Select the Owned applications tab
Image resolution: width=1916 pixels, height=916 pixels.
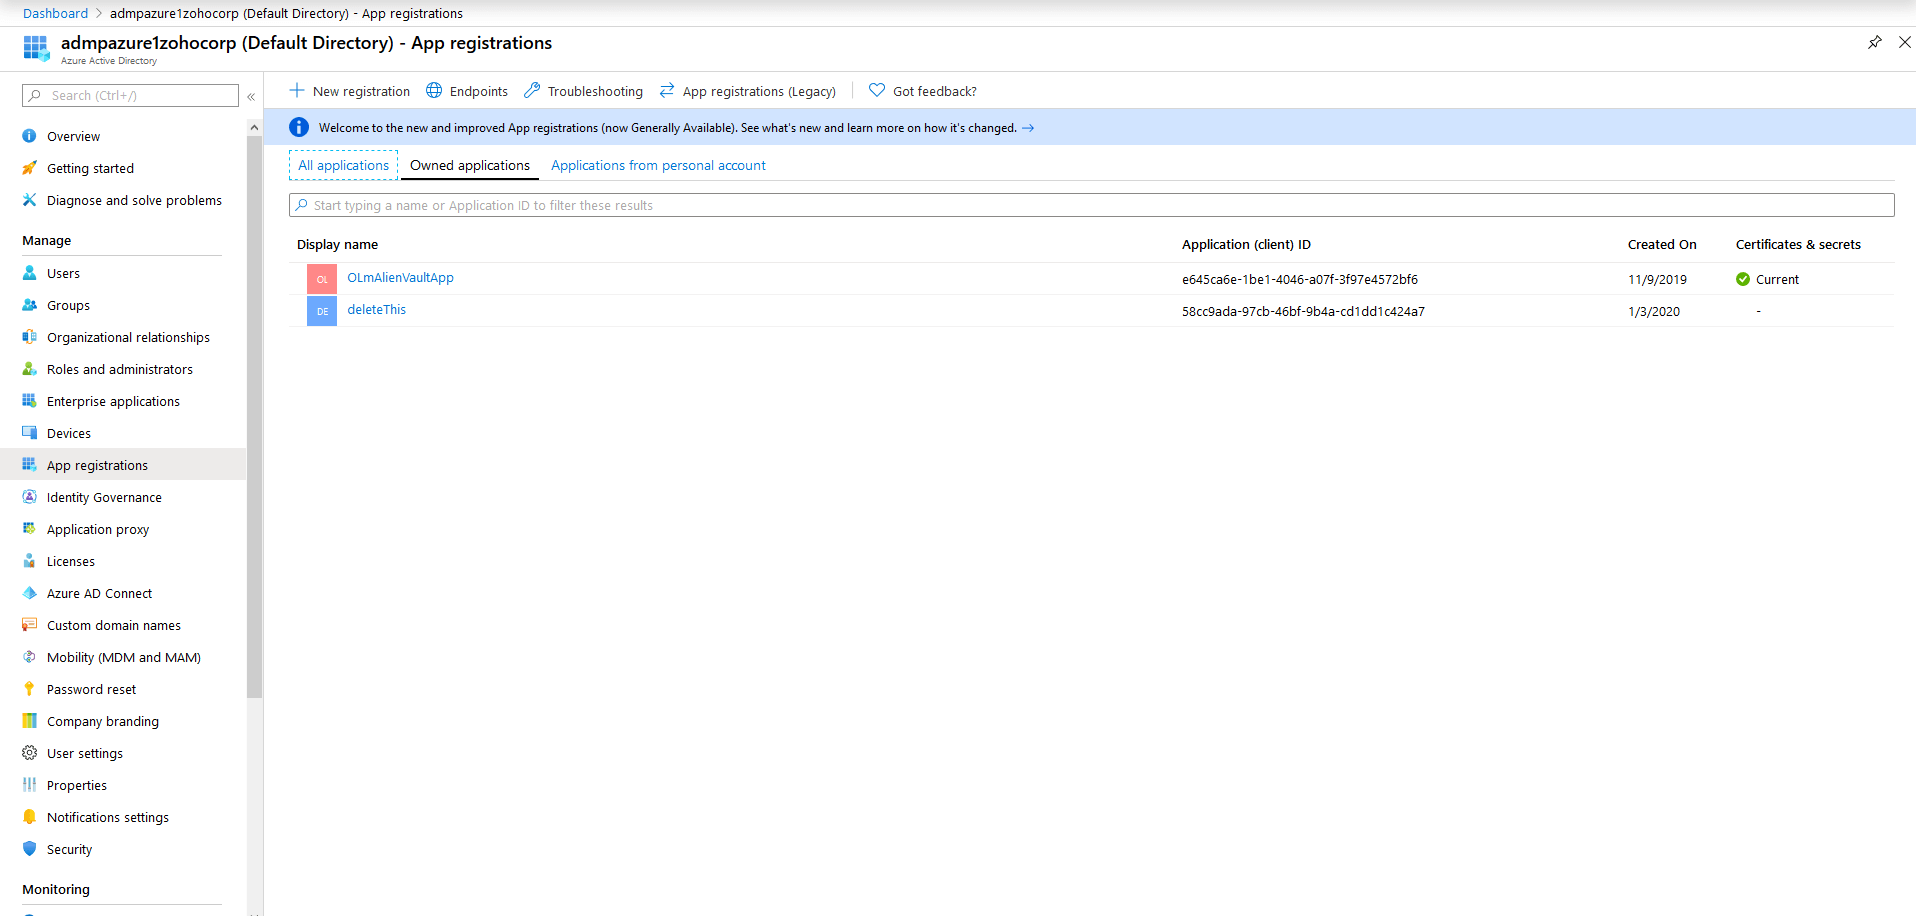click(x=470, y=165)
